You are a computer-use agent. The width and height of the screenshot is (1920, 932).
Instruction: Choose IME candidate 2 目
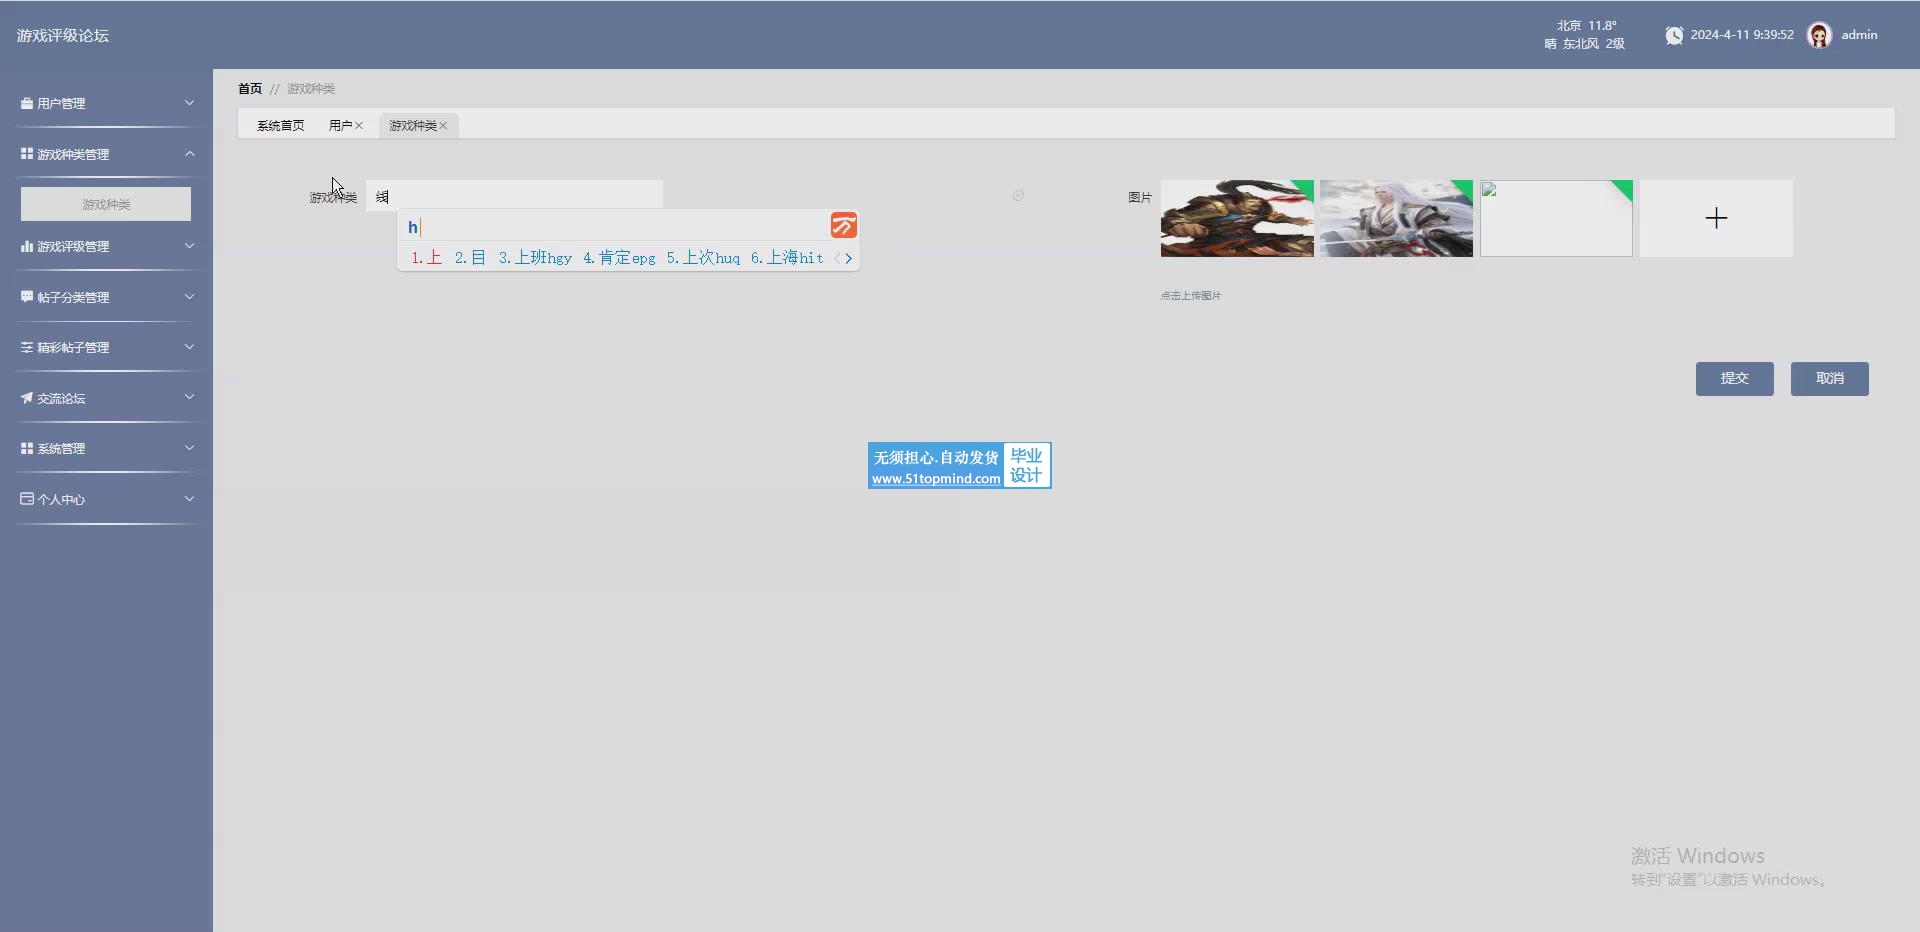pos(470,258)
